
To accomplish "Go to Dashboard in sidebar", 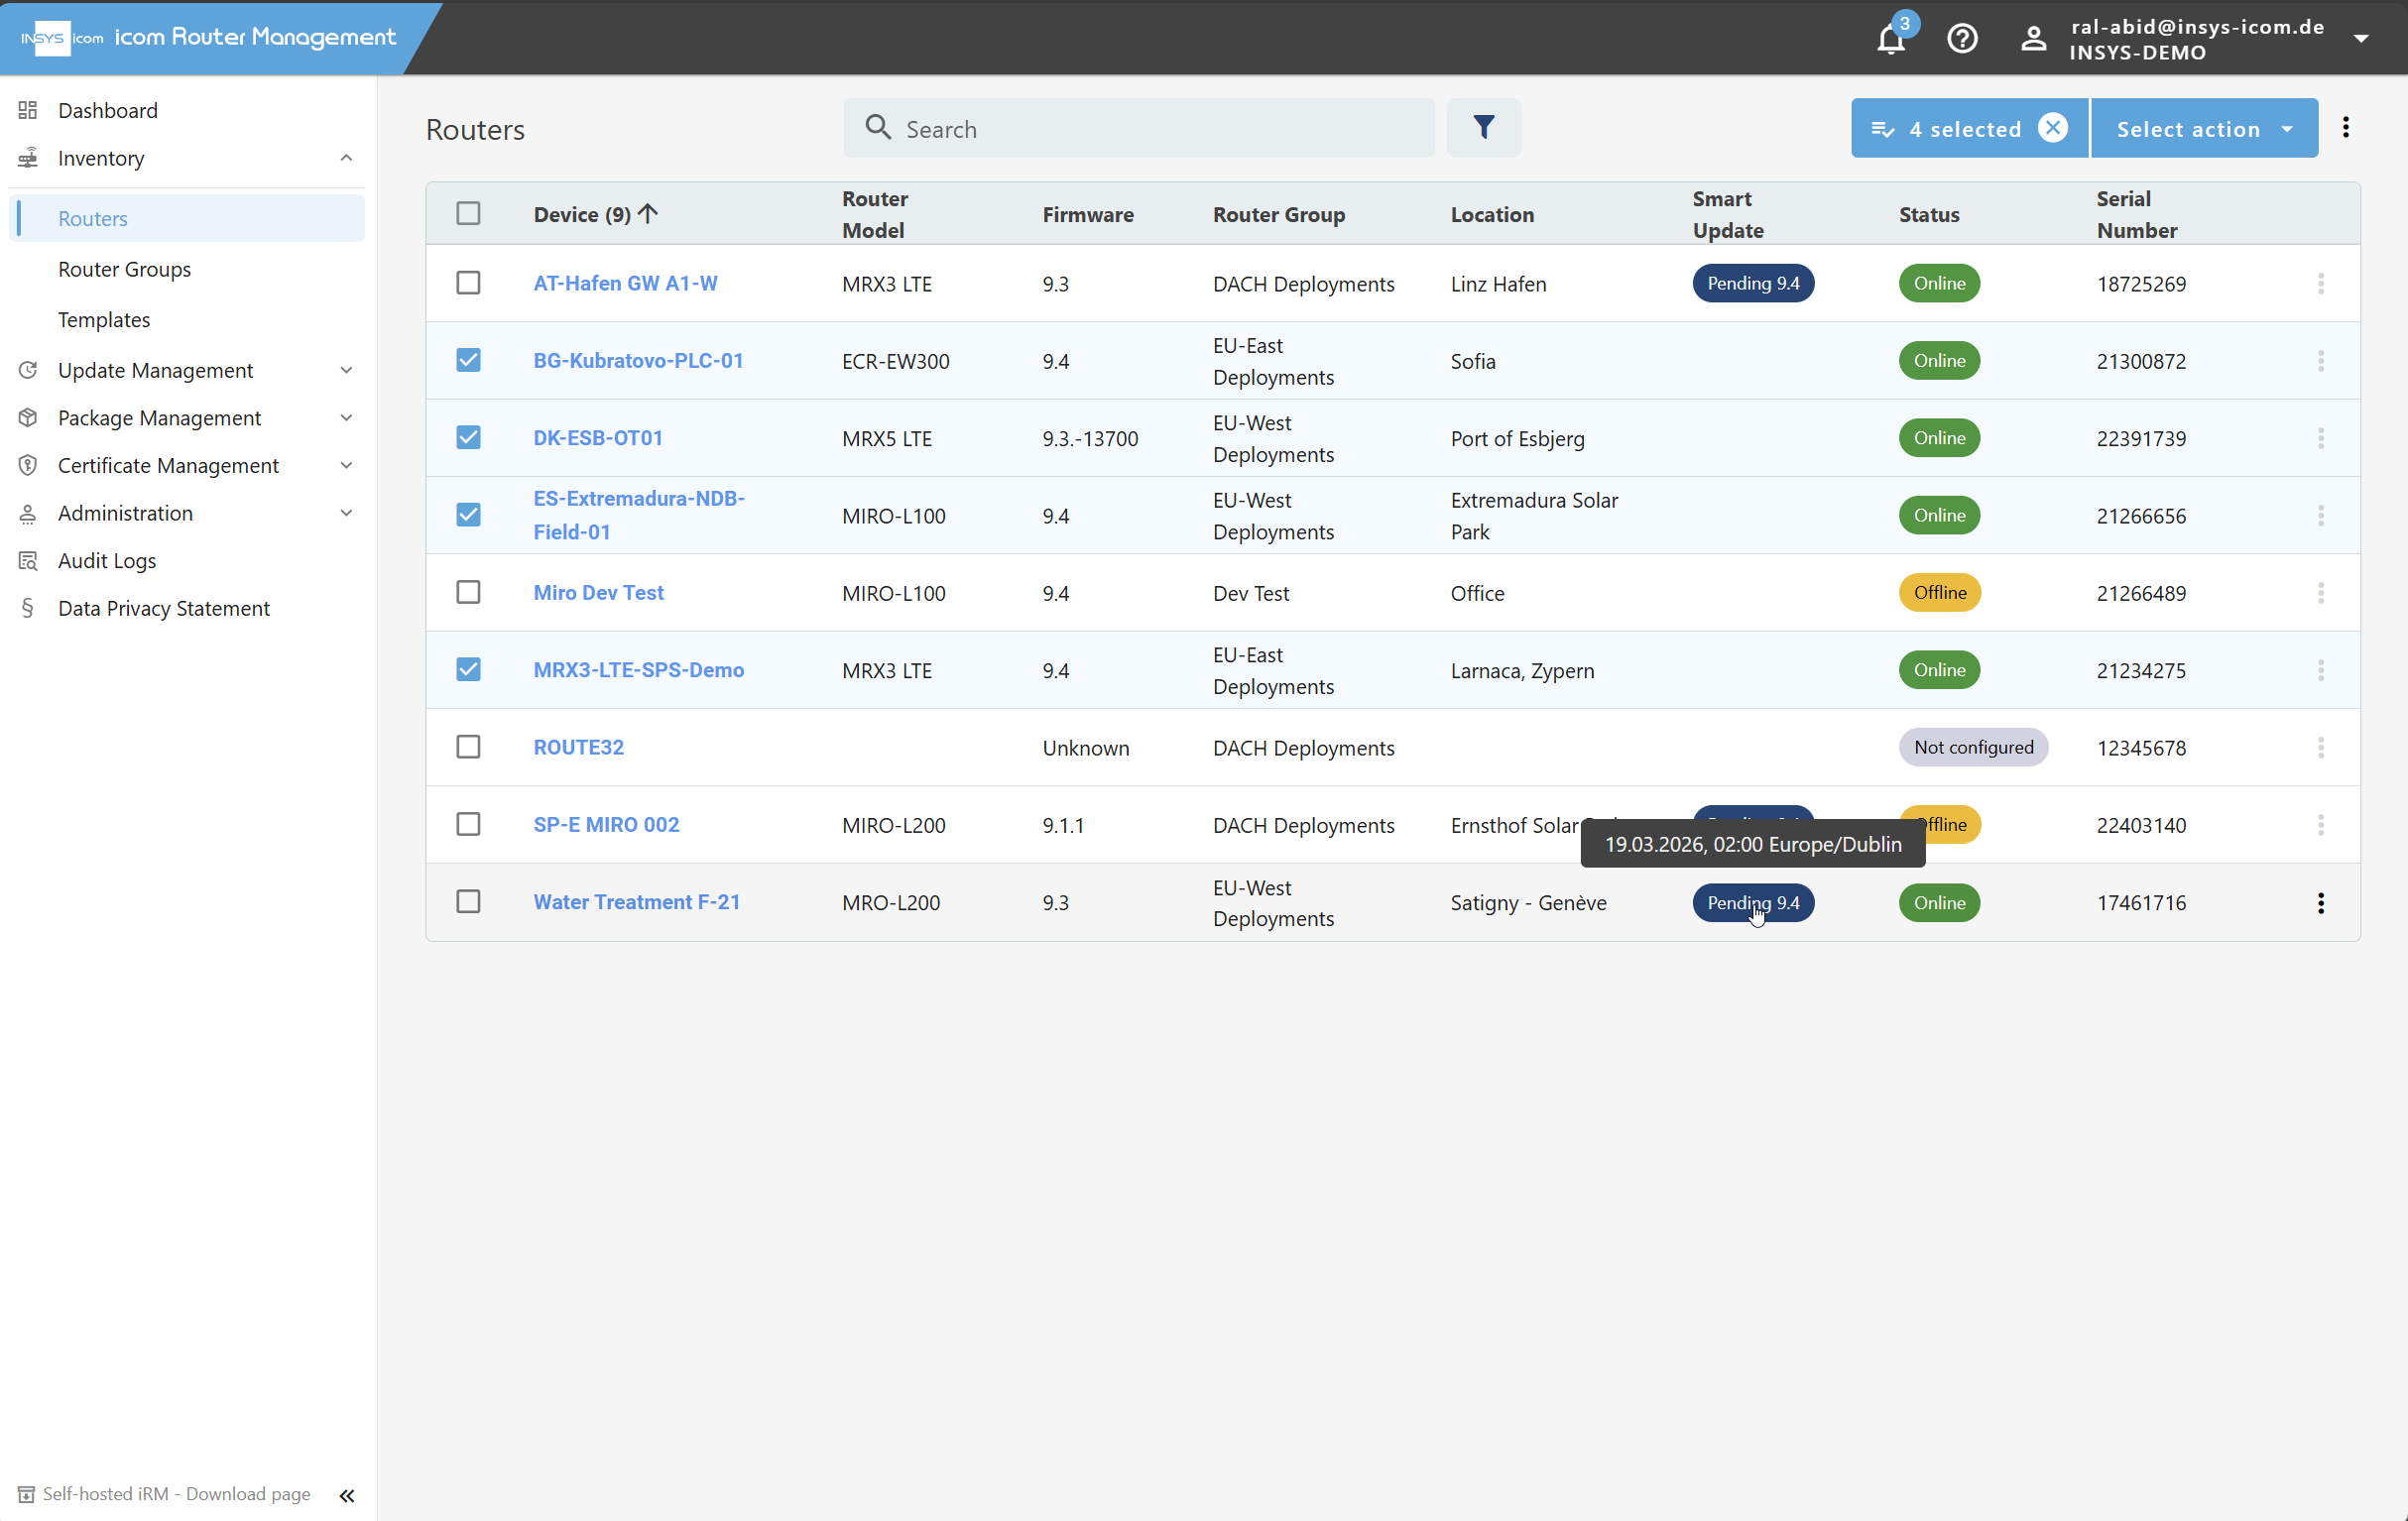I will pyautogui.click(x=108, y=110).
